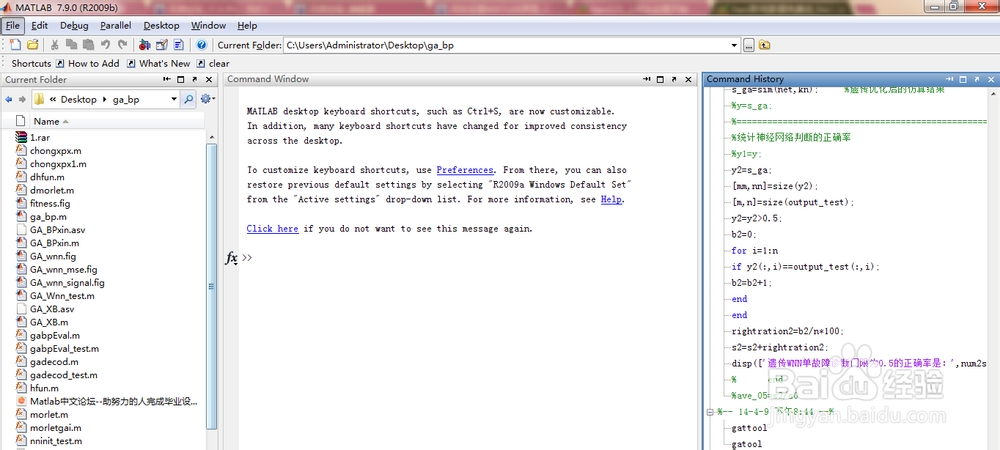
Task: Create a new M-file with toolbar icon
Action: 15,45
